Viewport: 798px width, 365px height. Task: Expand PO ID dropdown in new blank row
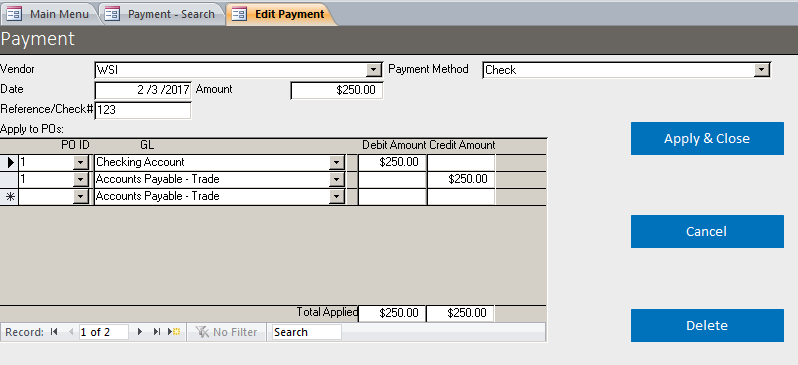coord(81,197)
